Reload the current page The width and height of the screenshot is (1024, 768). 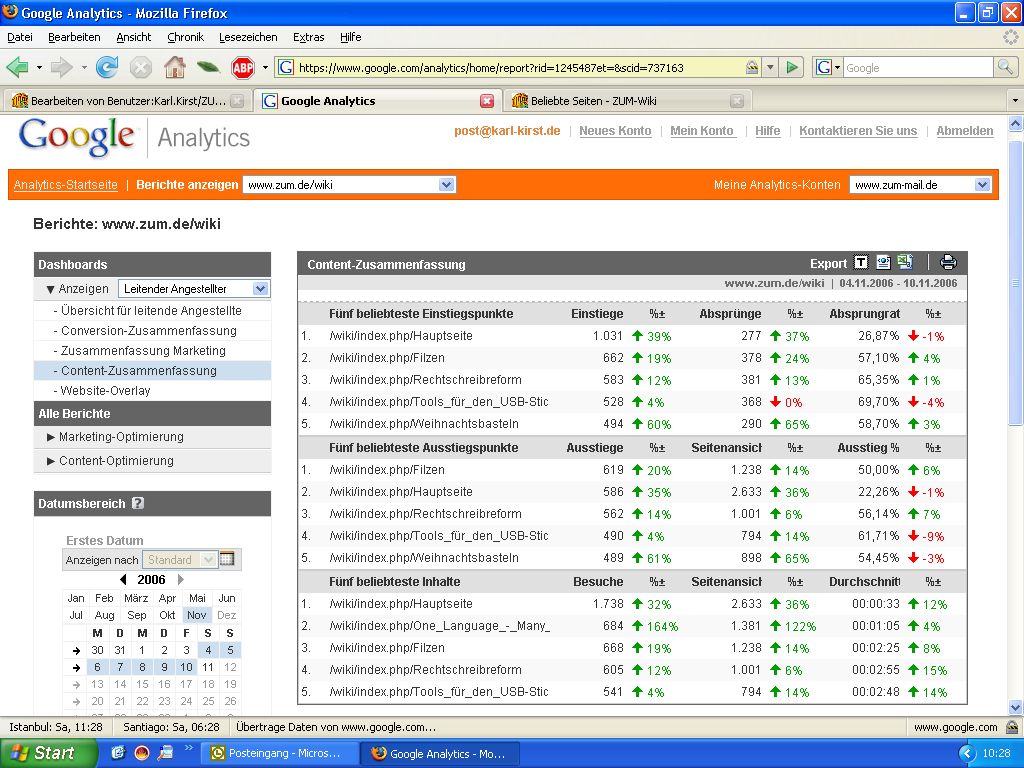click(107, 68)
